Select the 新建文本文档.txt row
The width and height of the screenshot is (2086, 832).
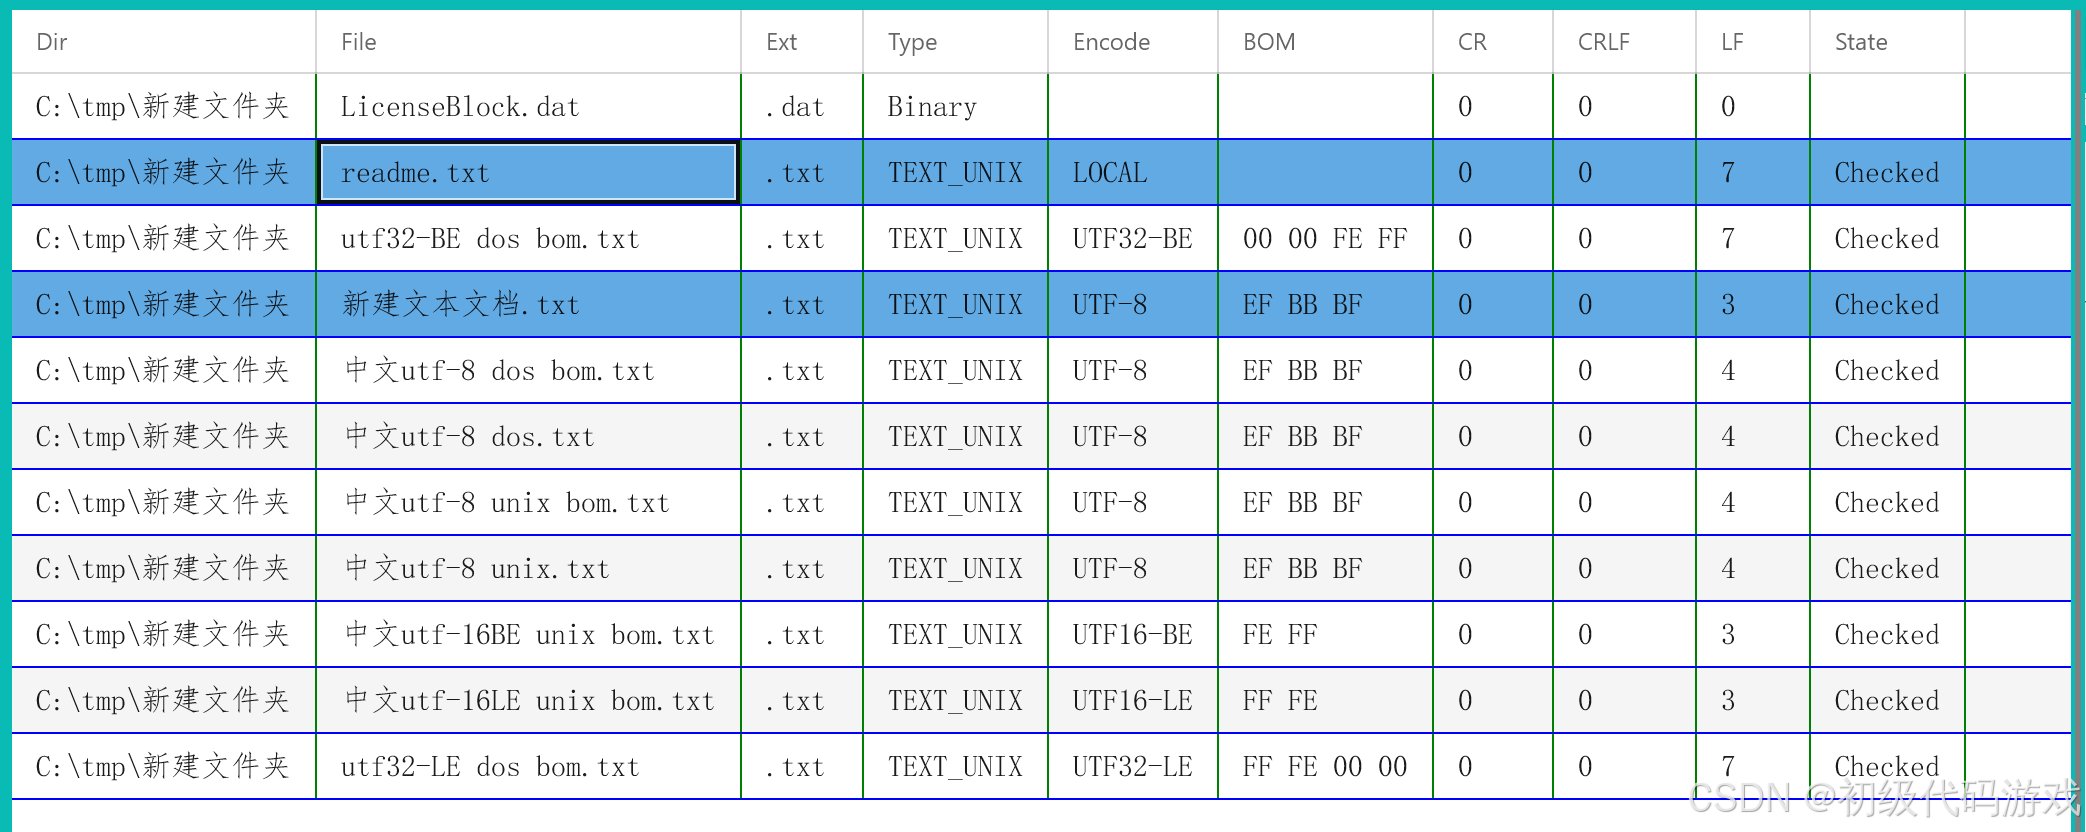(x=460, y=304)
